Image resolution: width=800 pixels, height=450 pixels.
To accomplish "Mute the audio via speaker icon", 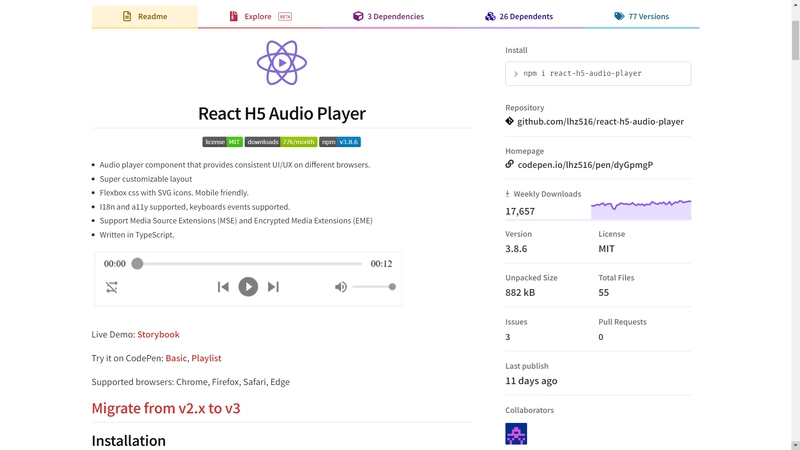I will tap(341, 287).
